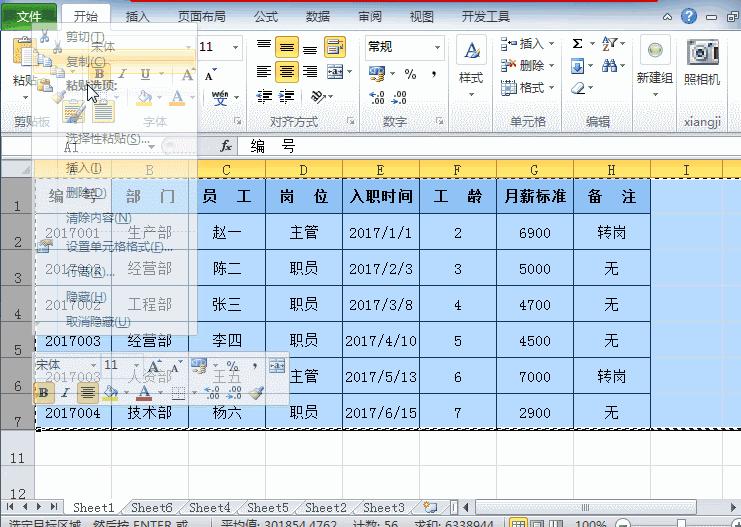Image resolution: width=741 pixels, height=527 pixels.
Task: Click the AutoSum sigma icon
Action: [x=577, y=44]
